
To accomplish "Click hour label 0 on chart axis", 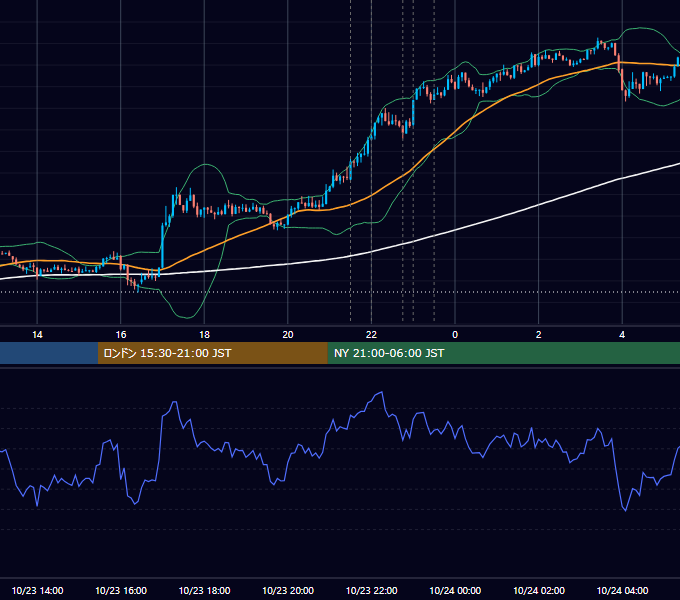I will (455, 335).
